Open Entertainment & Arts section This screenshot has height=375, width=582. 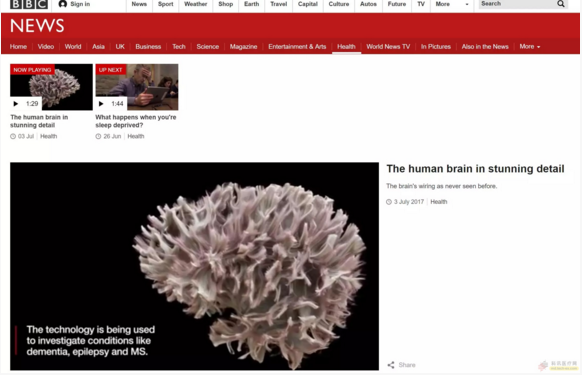click(297, 46)
